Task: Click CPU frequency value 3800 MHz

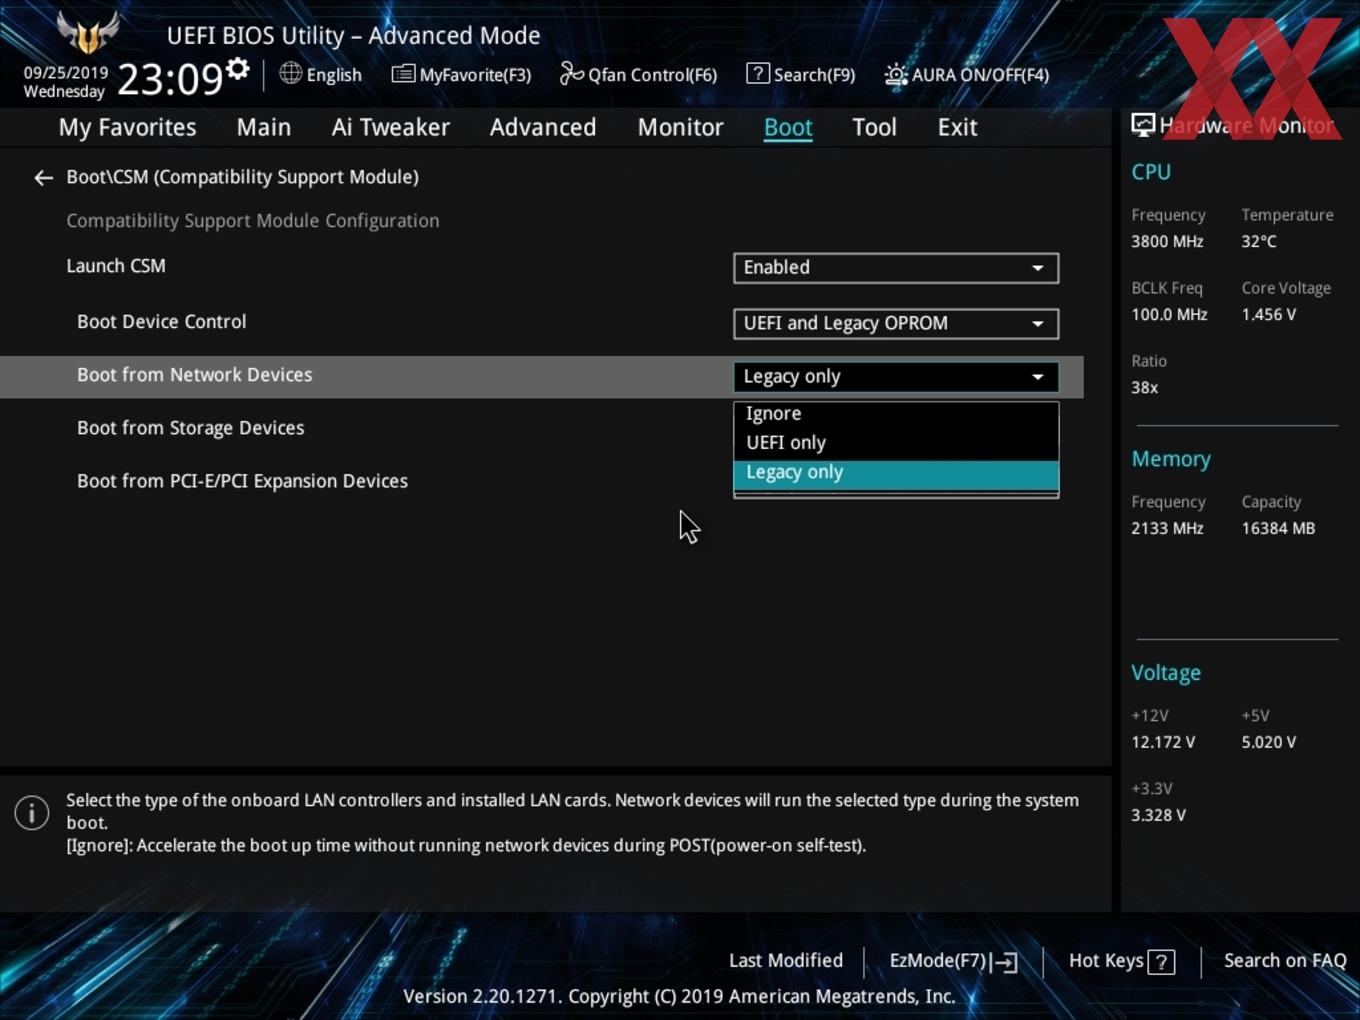Action: point(1167,242)
